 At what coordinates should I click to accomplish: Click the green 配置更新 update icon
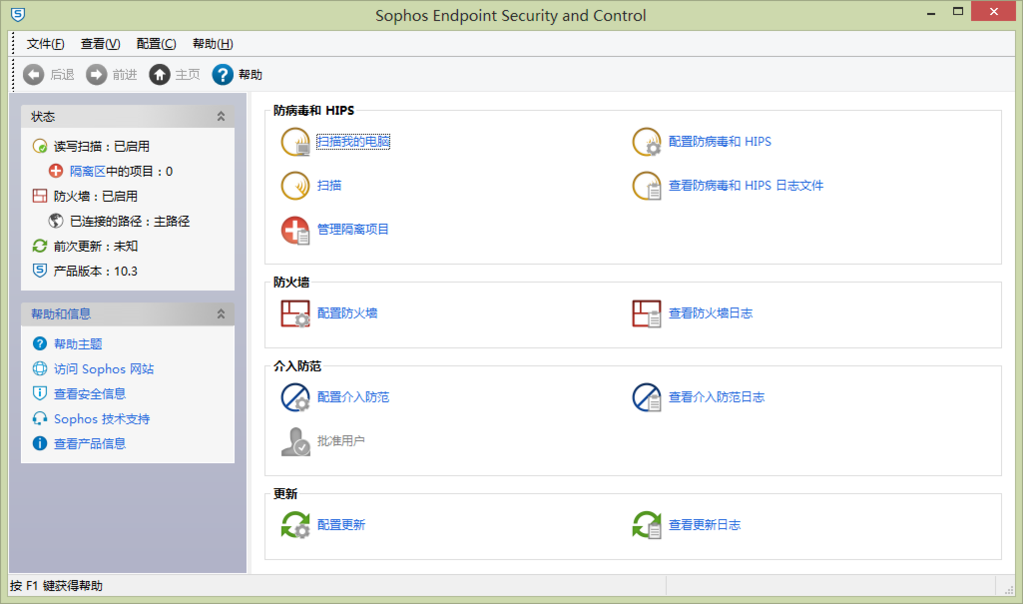coord(296,524)
